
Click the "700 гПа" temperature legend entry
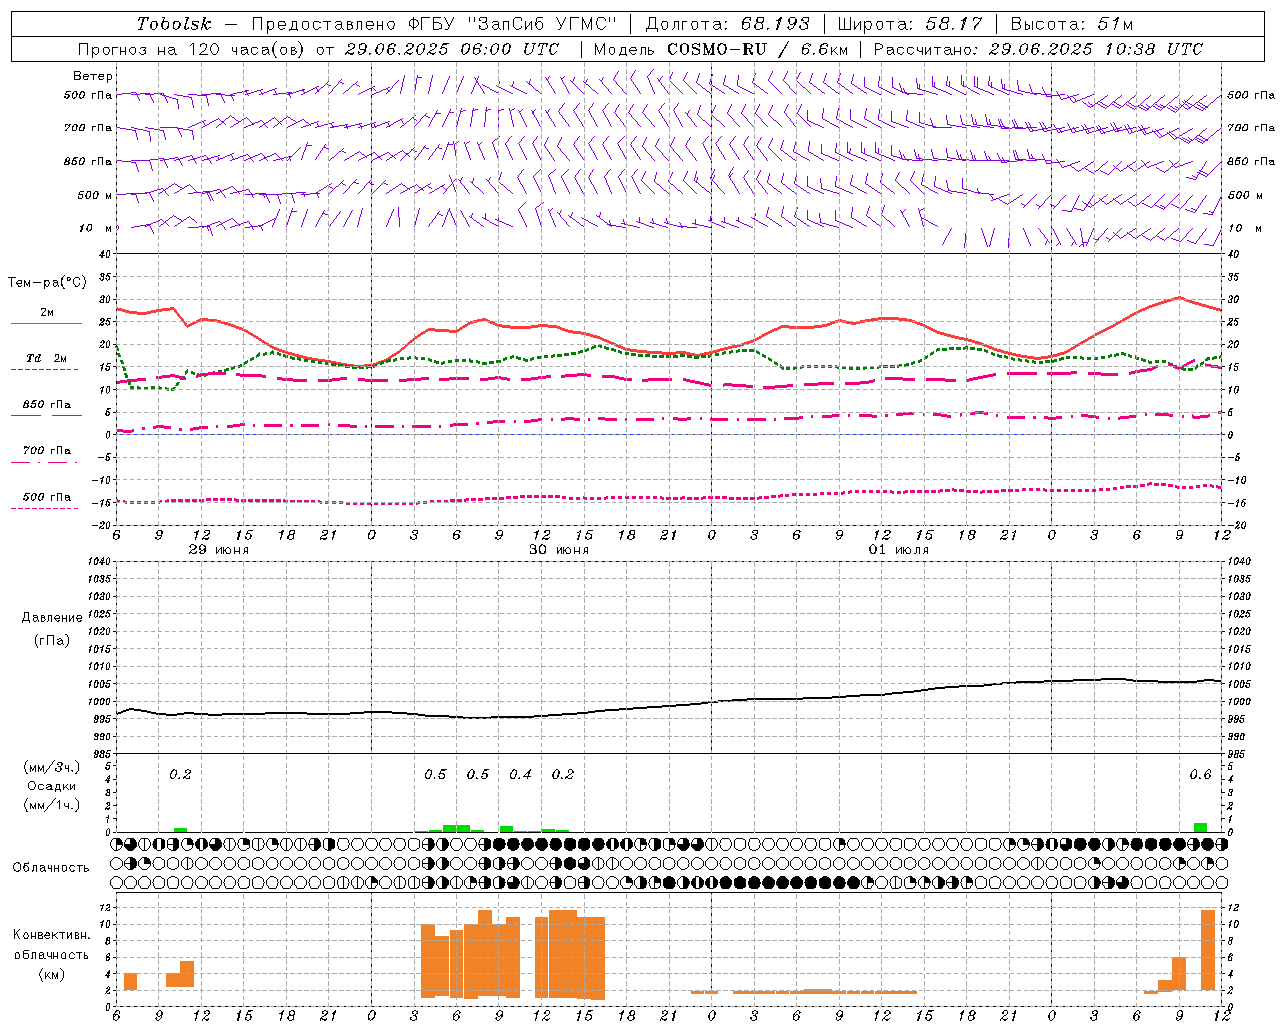coord(47,451)
